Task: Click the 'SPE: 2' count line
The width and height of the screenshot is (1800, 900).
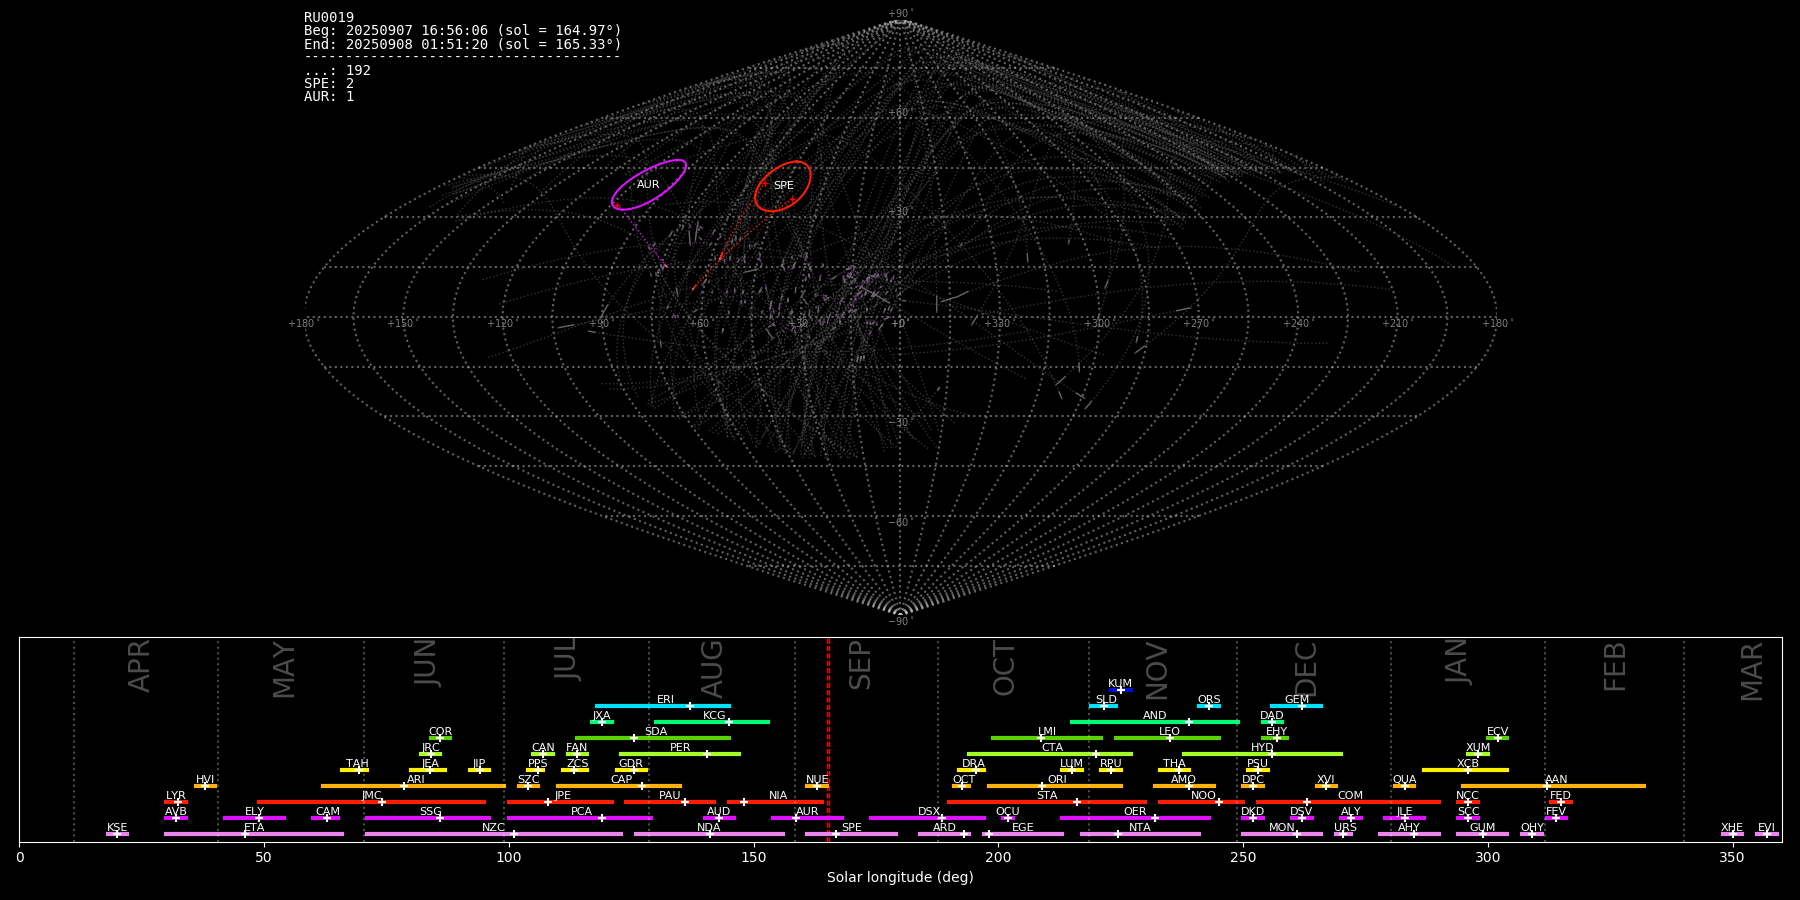Action: pyautogui.click(x=329, y=84)
